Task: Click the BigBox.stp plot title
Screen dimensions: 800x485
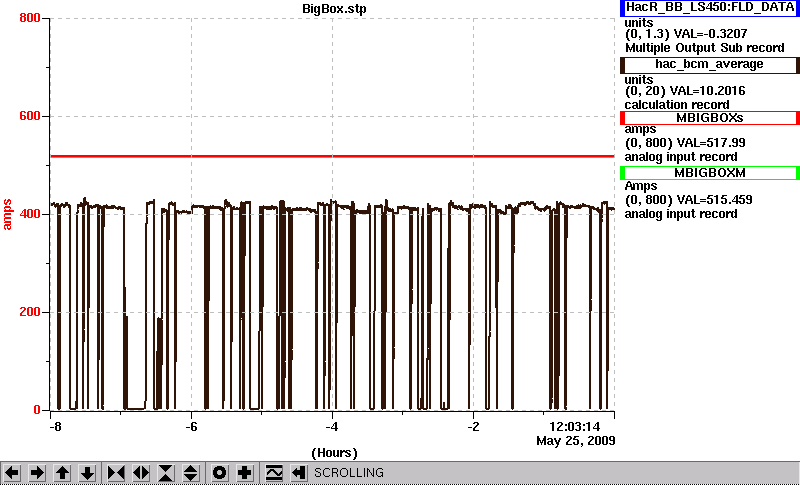Action: [x=334, y=9]
